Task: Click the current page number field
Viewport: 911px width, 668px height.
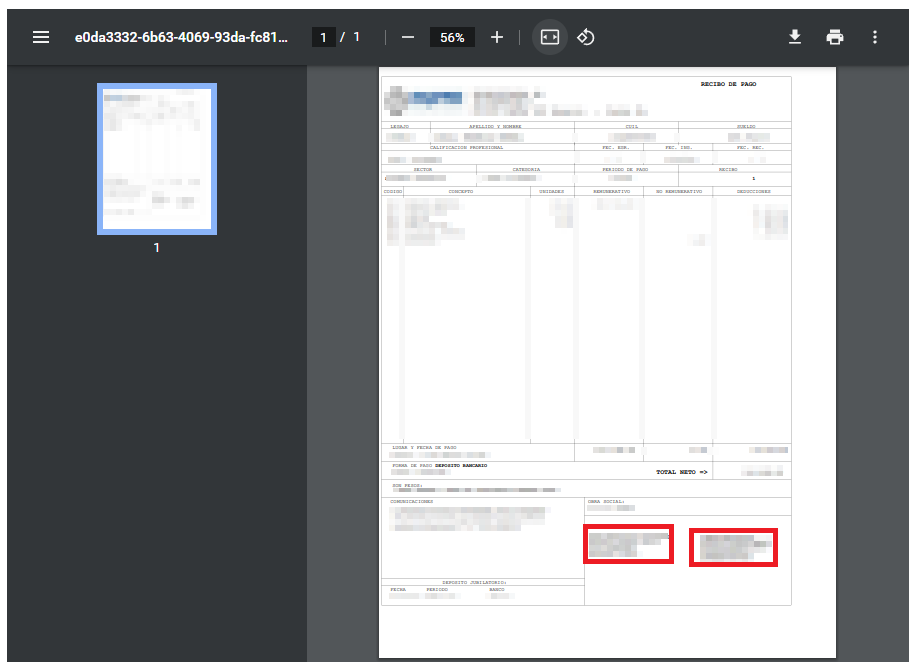Action: [323, 37]
